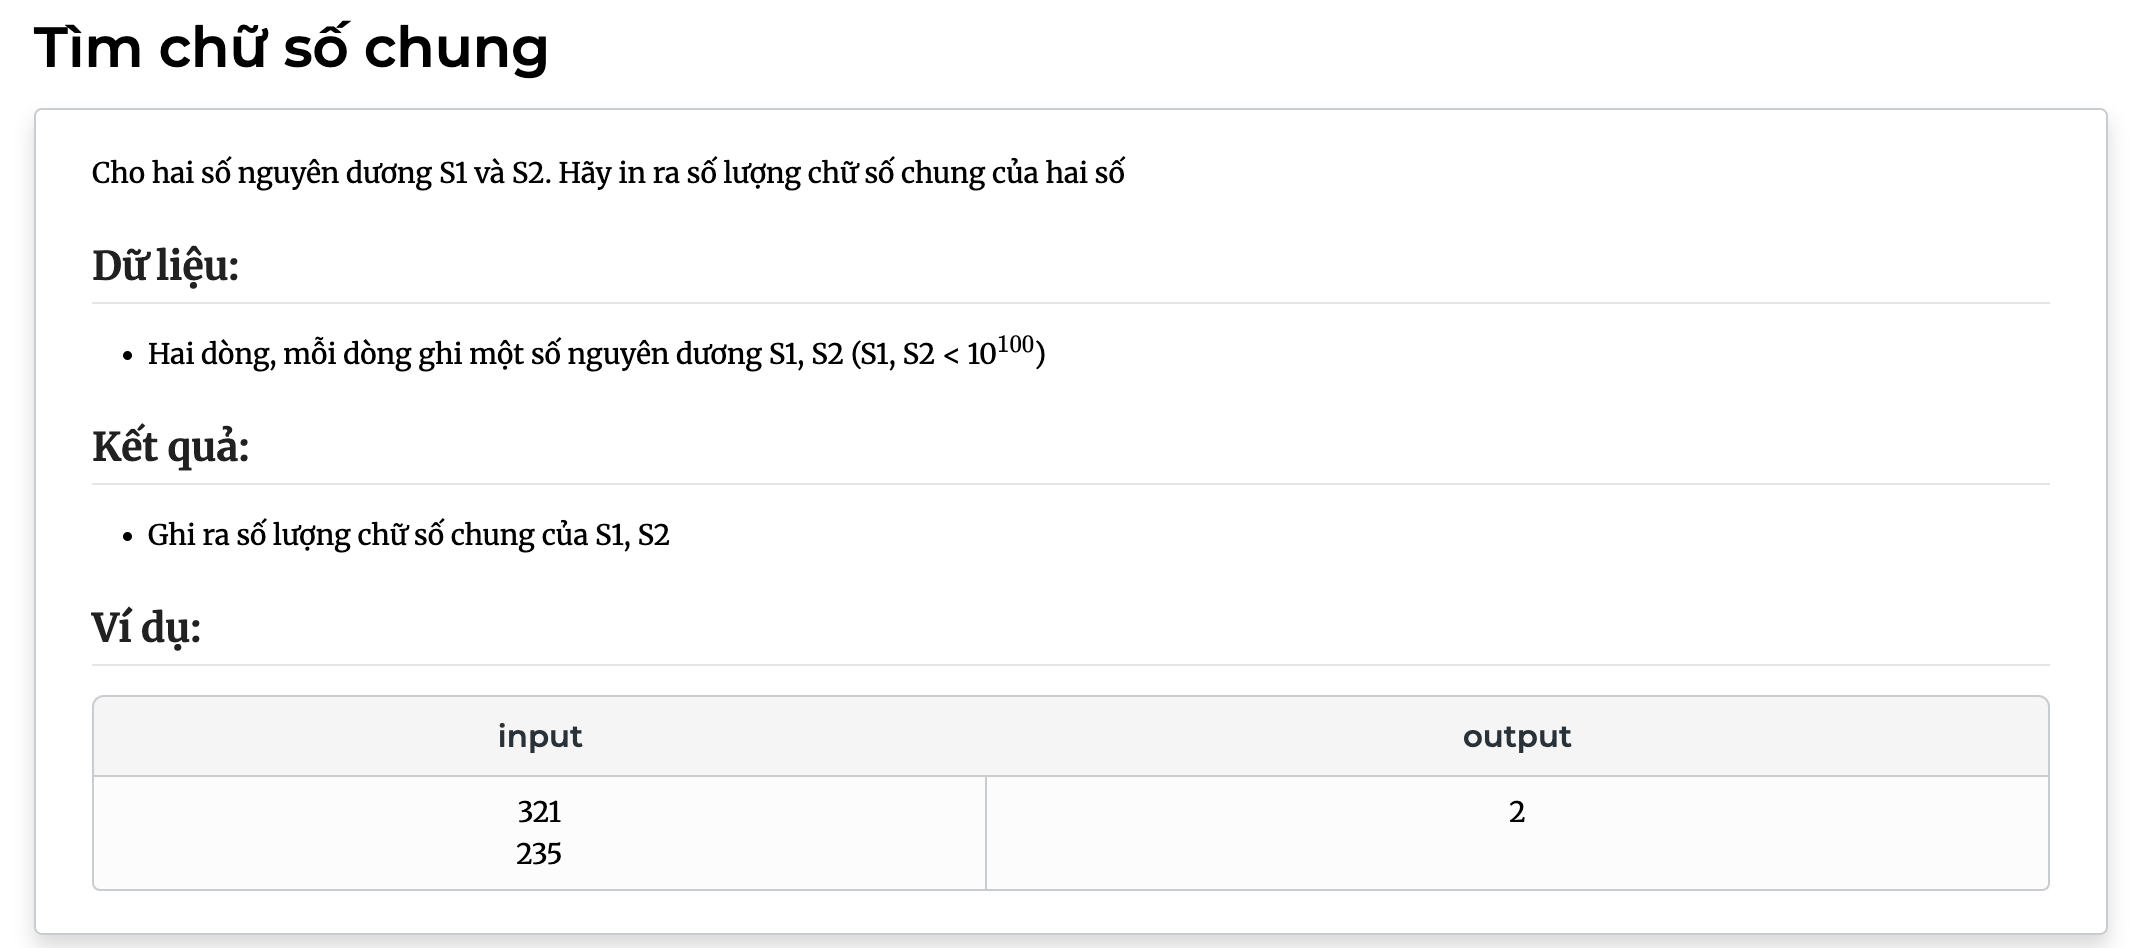Click the "Dữ liệu:" section heading
Viewport: 2134px width, 948px height.
click(x=165, y=266)
